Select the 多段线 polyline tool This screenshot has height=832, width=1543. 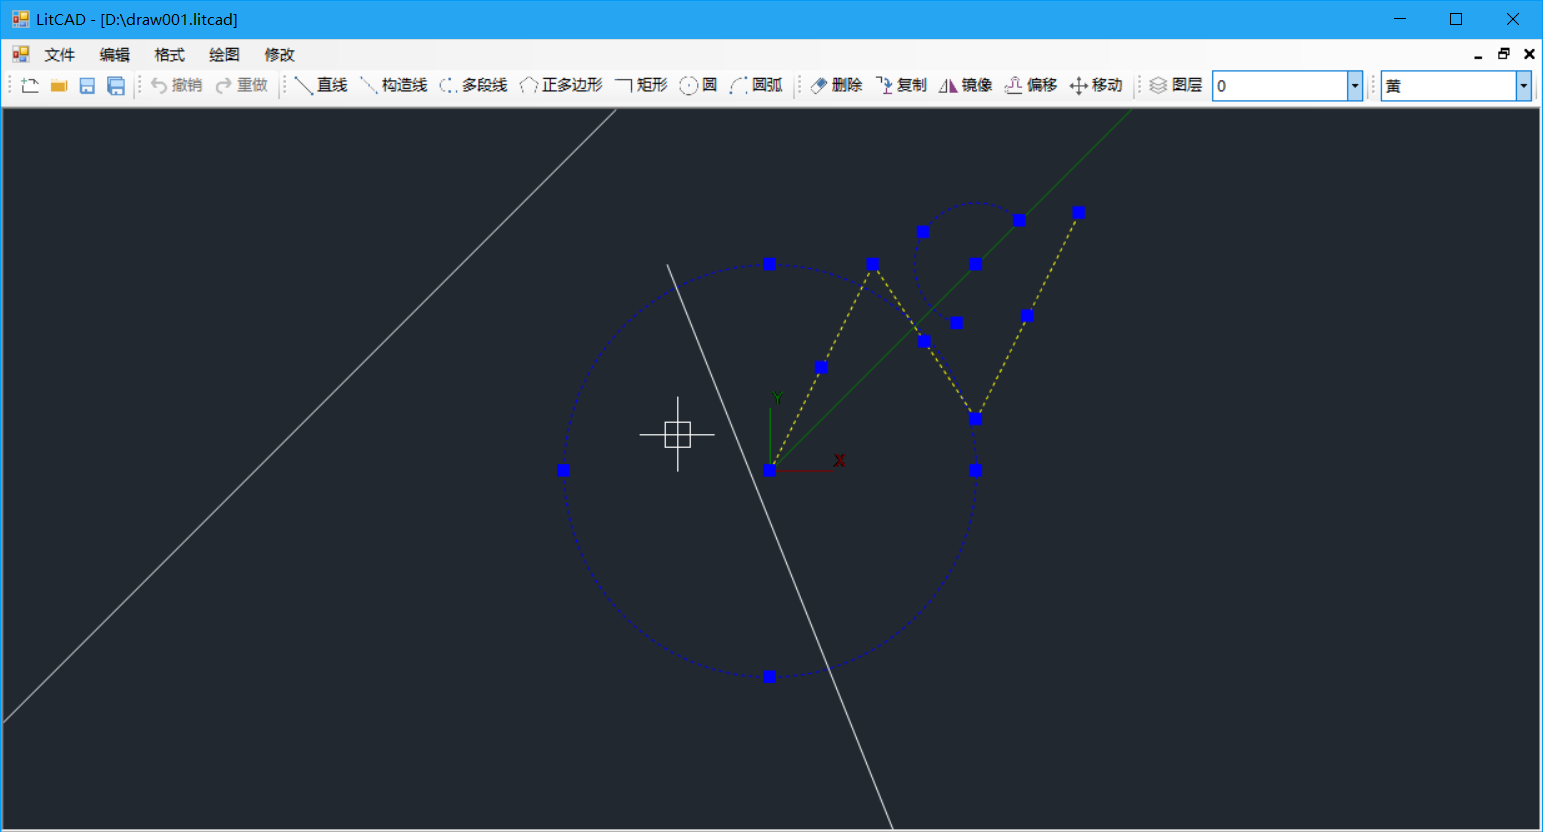(x=474, y=86)
